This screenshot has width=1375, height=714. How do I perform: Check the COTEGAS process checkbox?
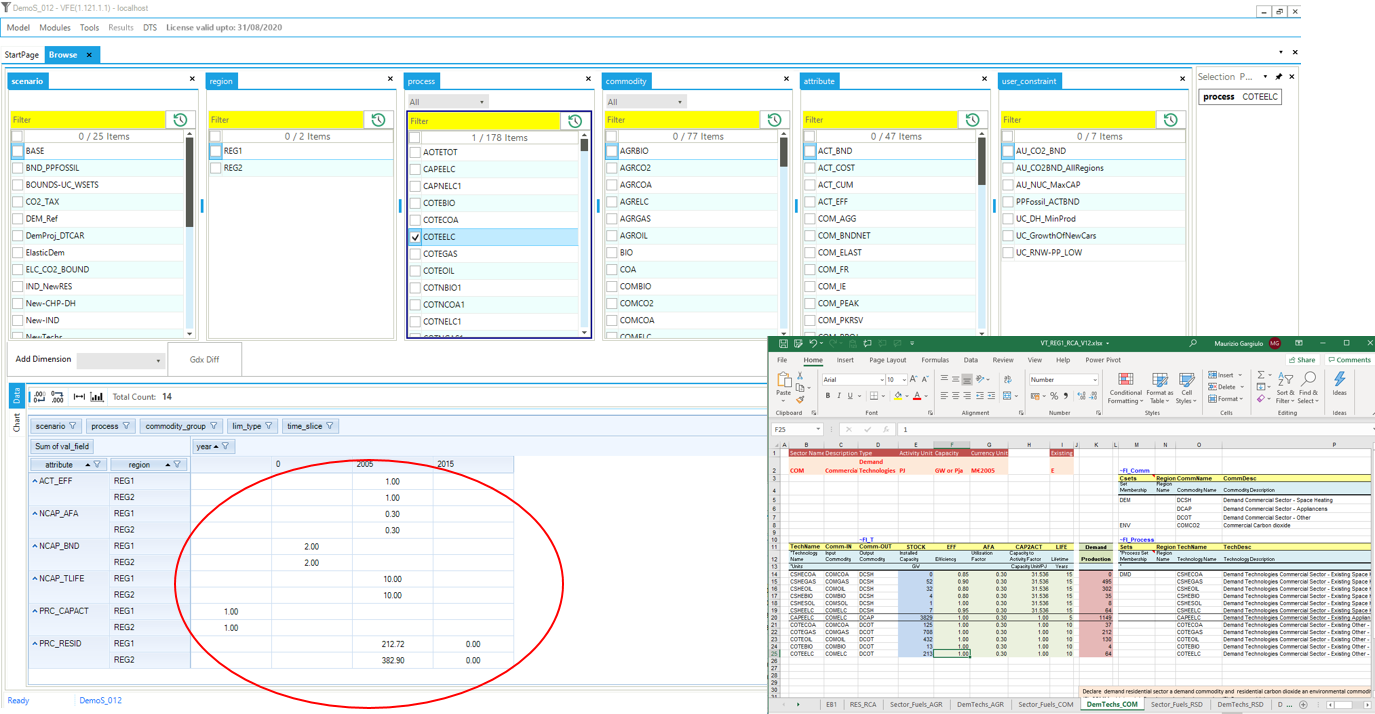point(415,254)
